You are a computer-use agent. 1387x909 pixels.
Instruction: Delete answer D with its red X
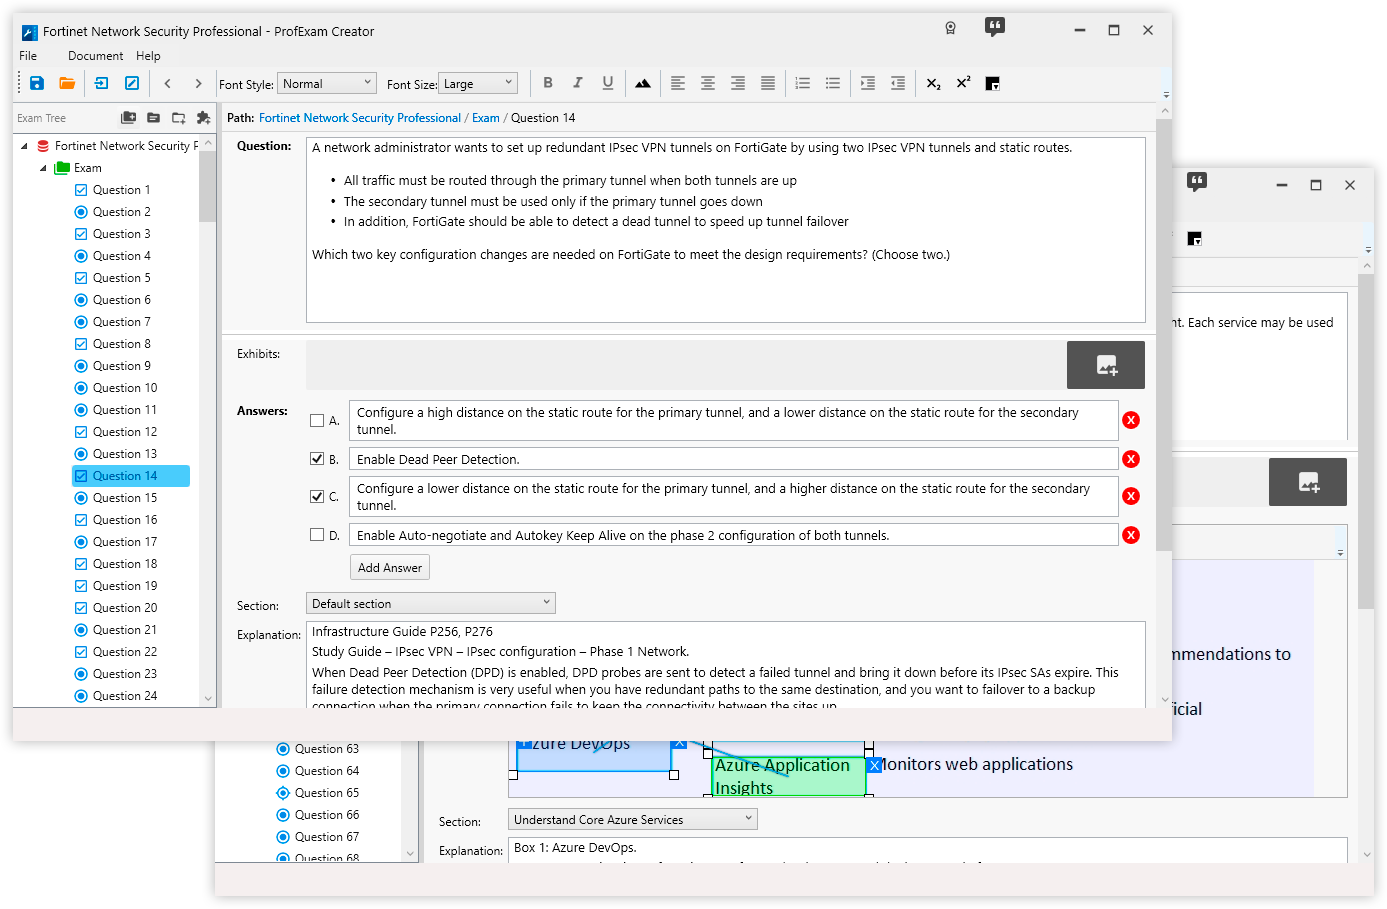coord(1131,535)
